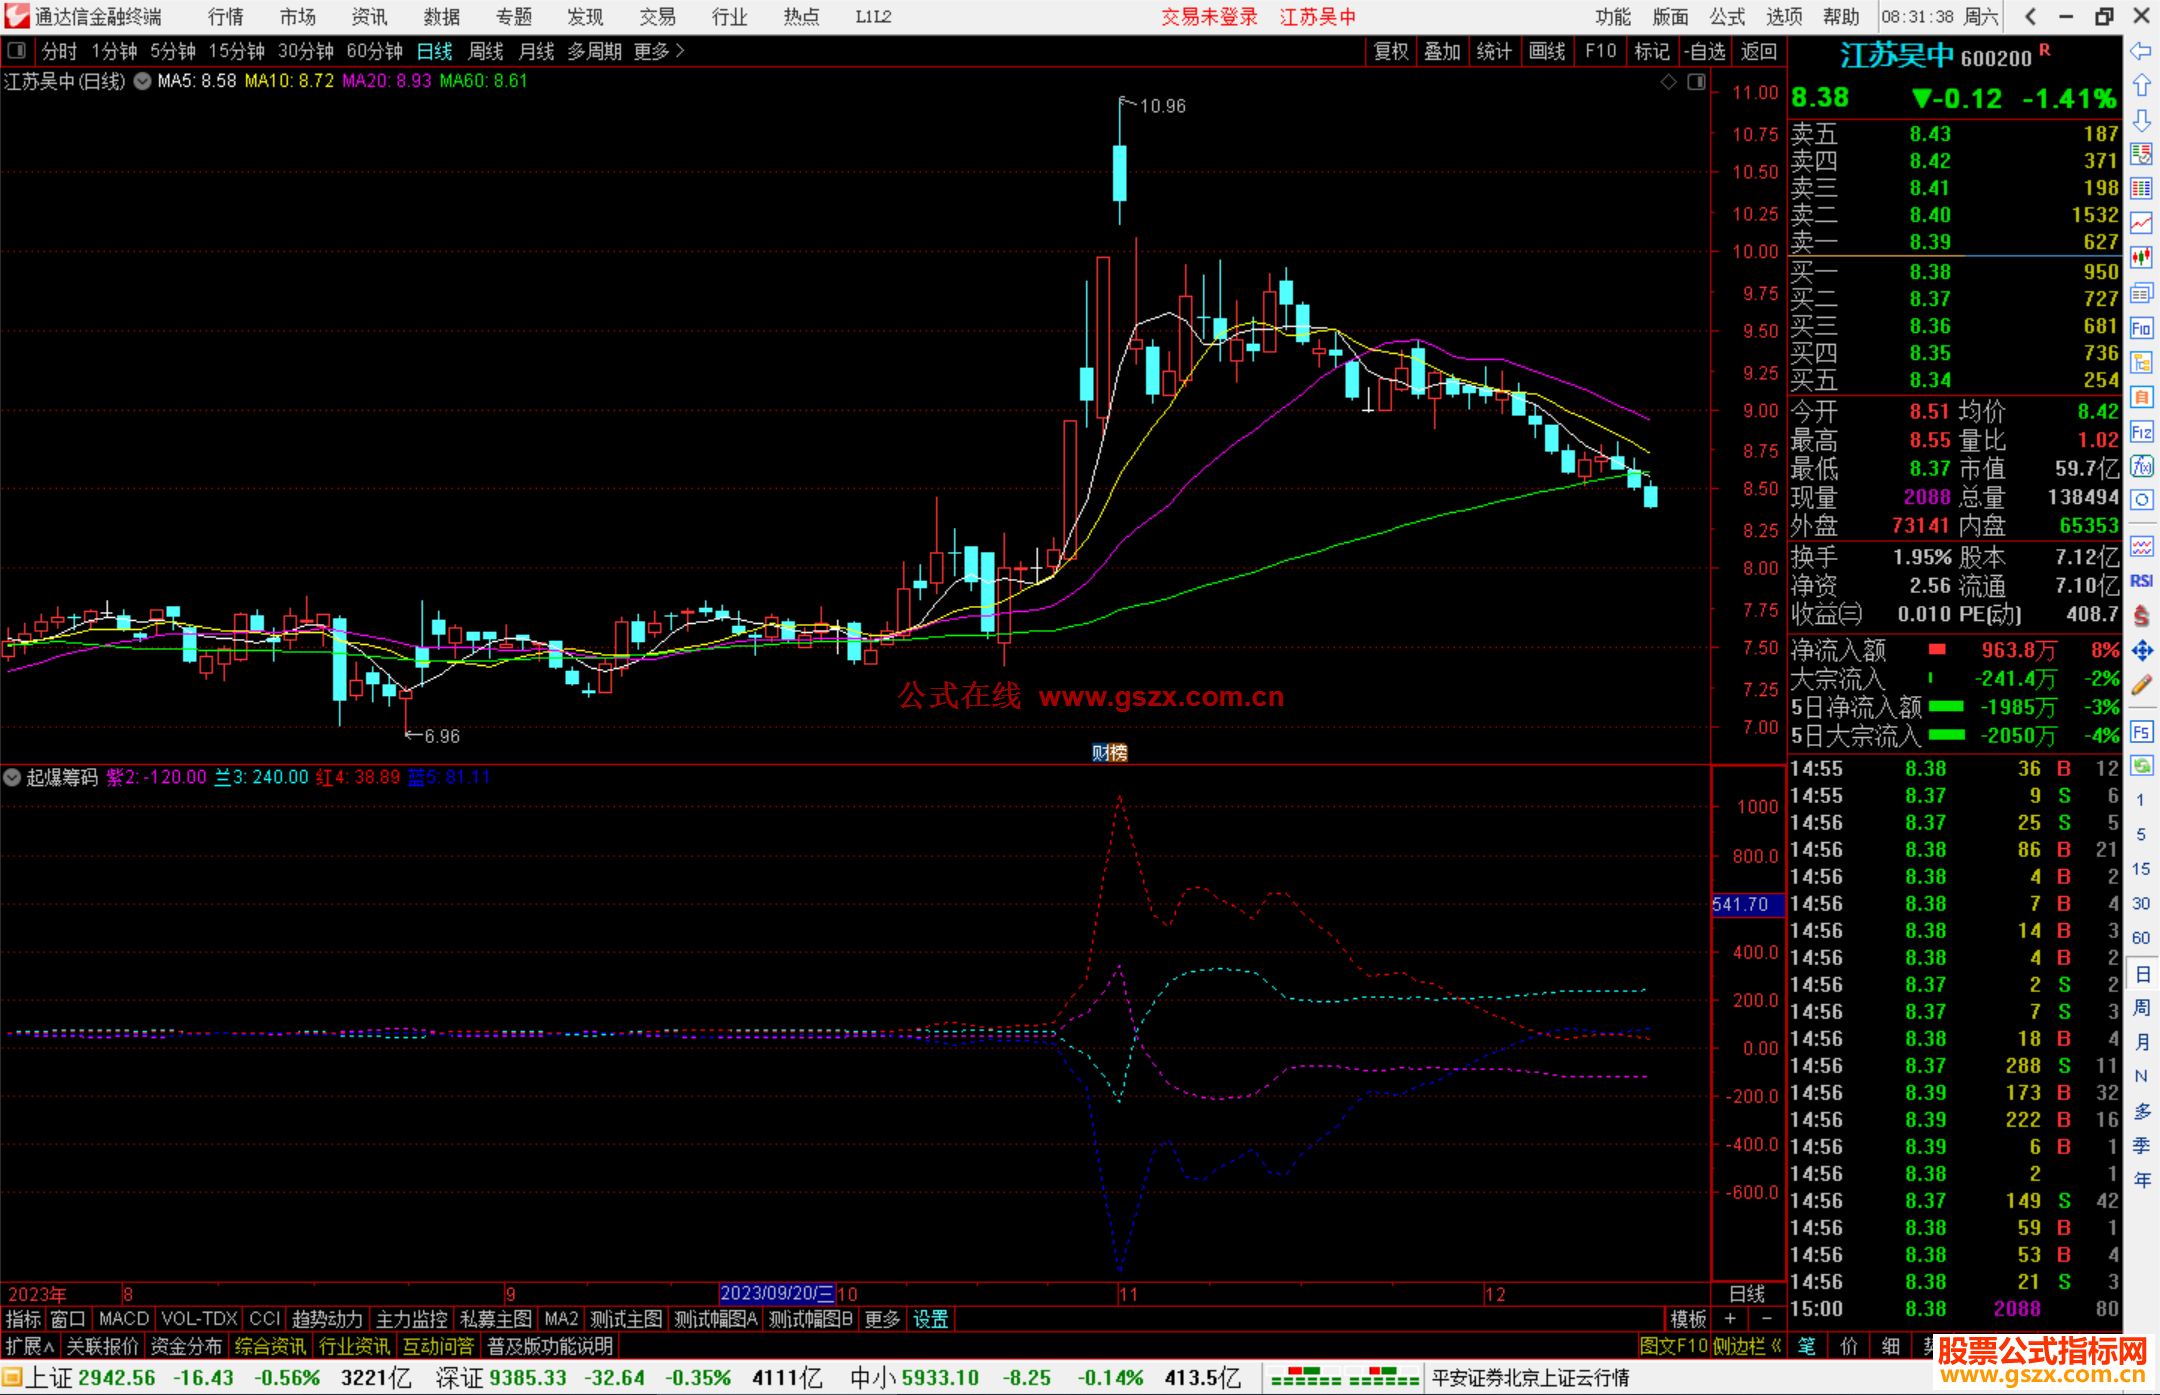Switch to the MACD indicator tab
Viewport: 2160px width, 1395px height.
coord(124,1319)
